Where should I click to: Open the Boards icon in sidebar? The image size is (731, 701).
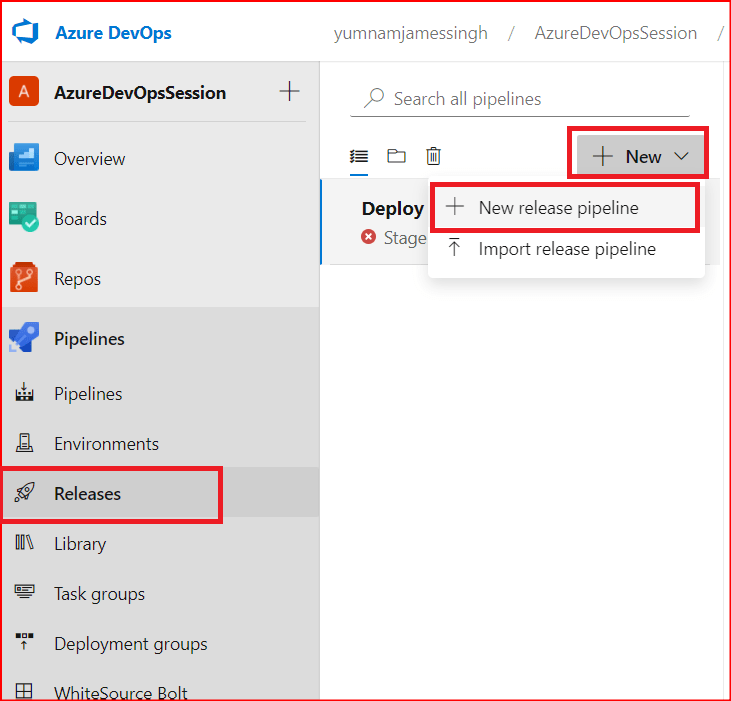pyautogui.click(x=24, y=219)
